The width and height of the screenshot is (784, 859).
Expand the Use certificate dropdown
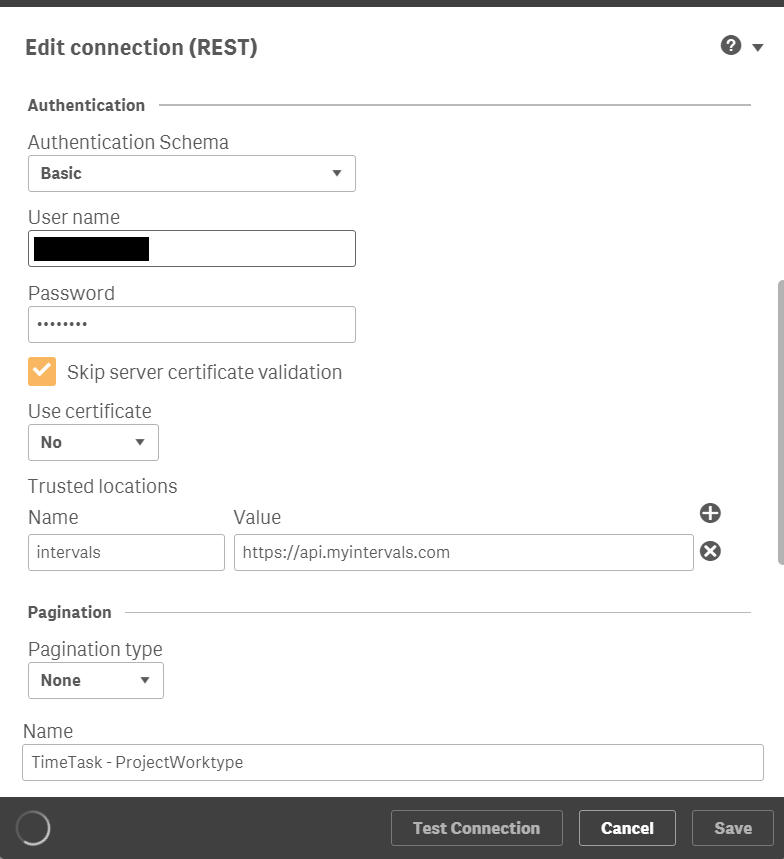click(x=93, y=442)
